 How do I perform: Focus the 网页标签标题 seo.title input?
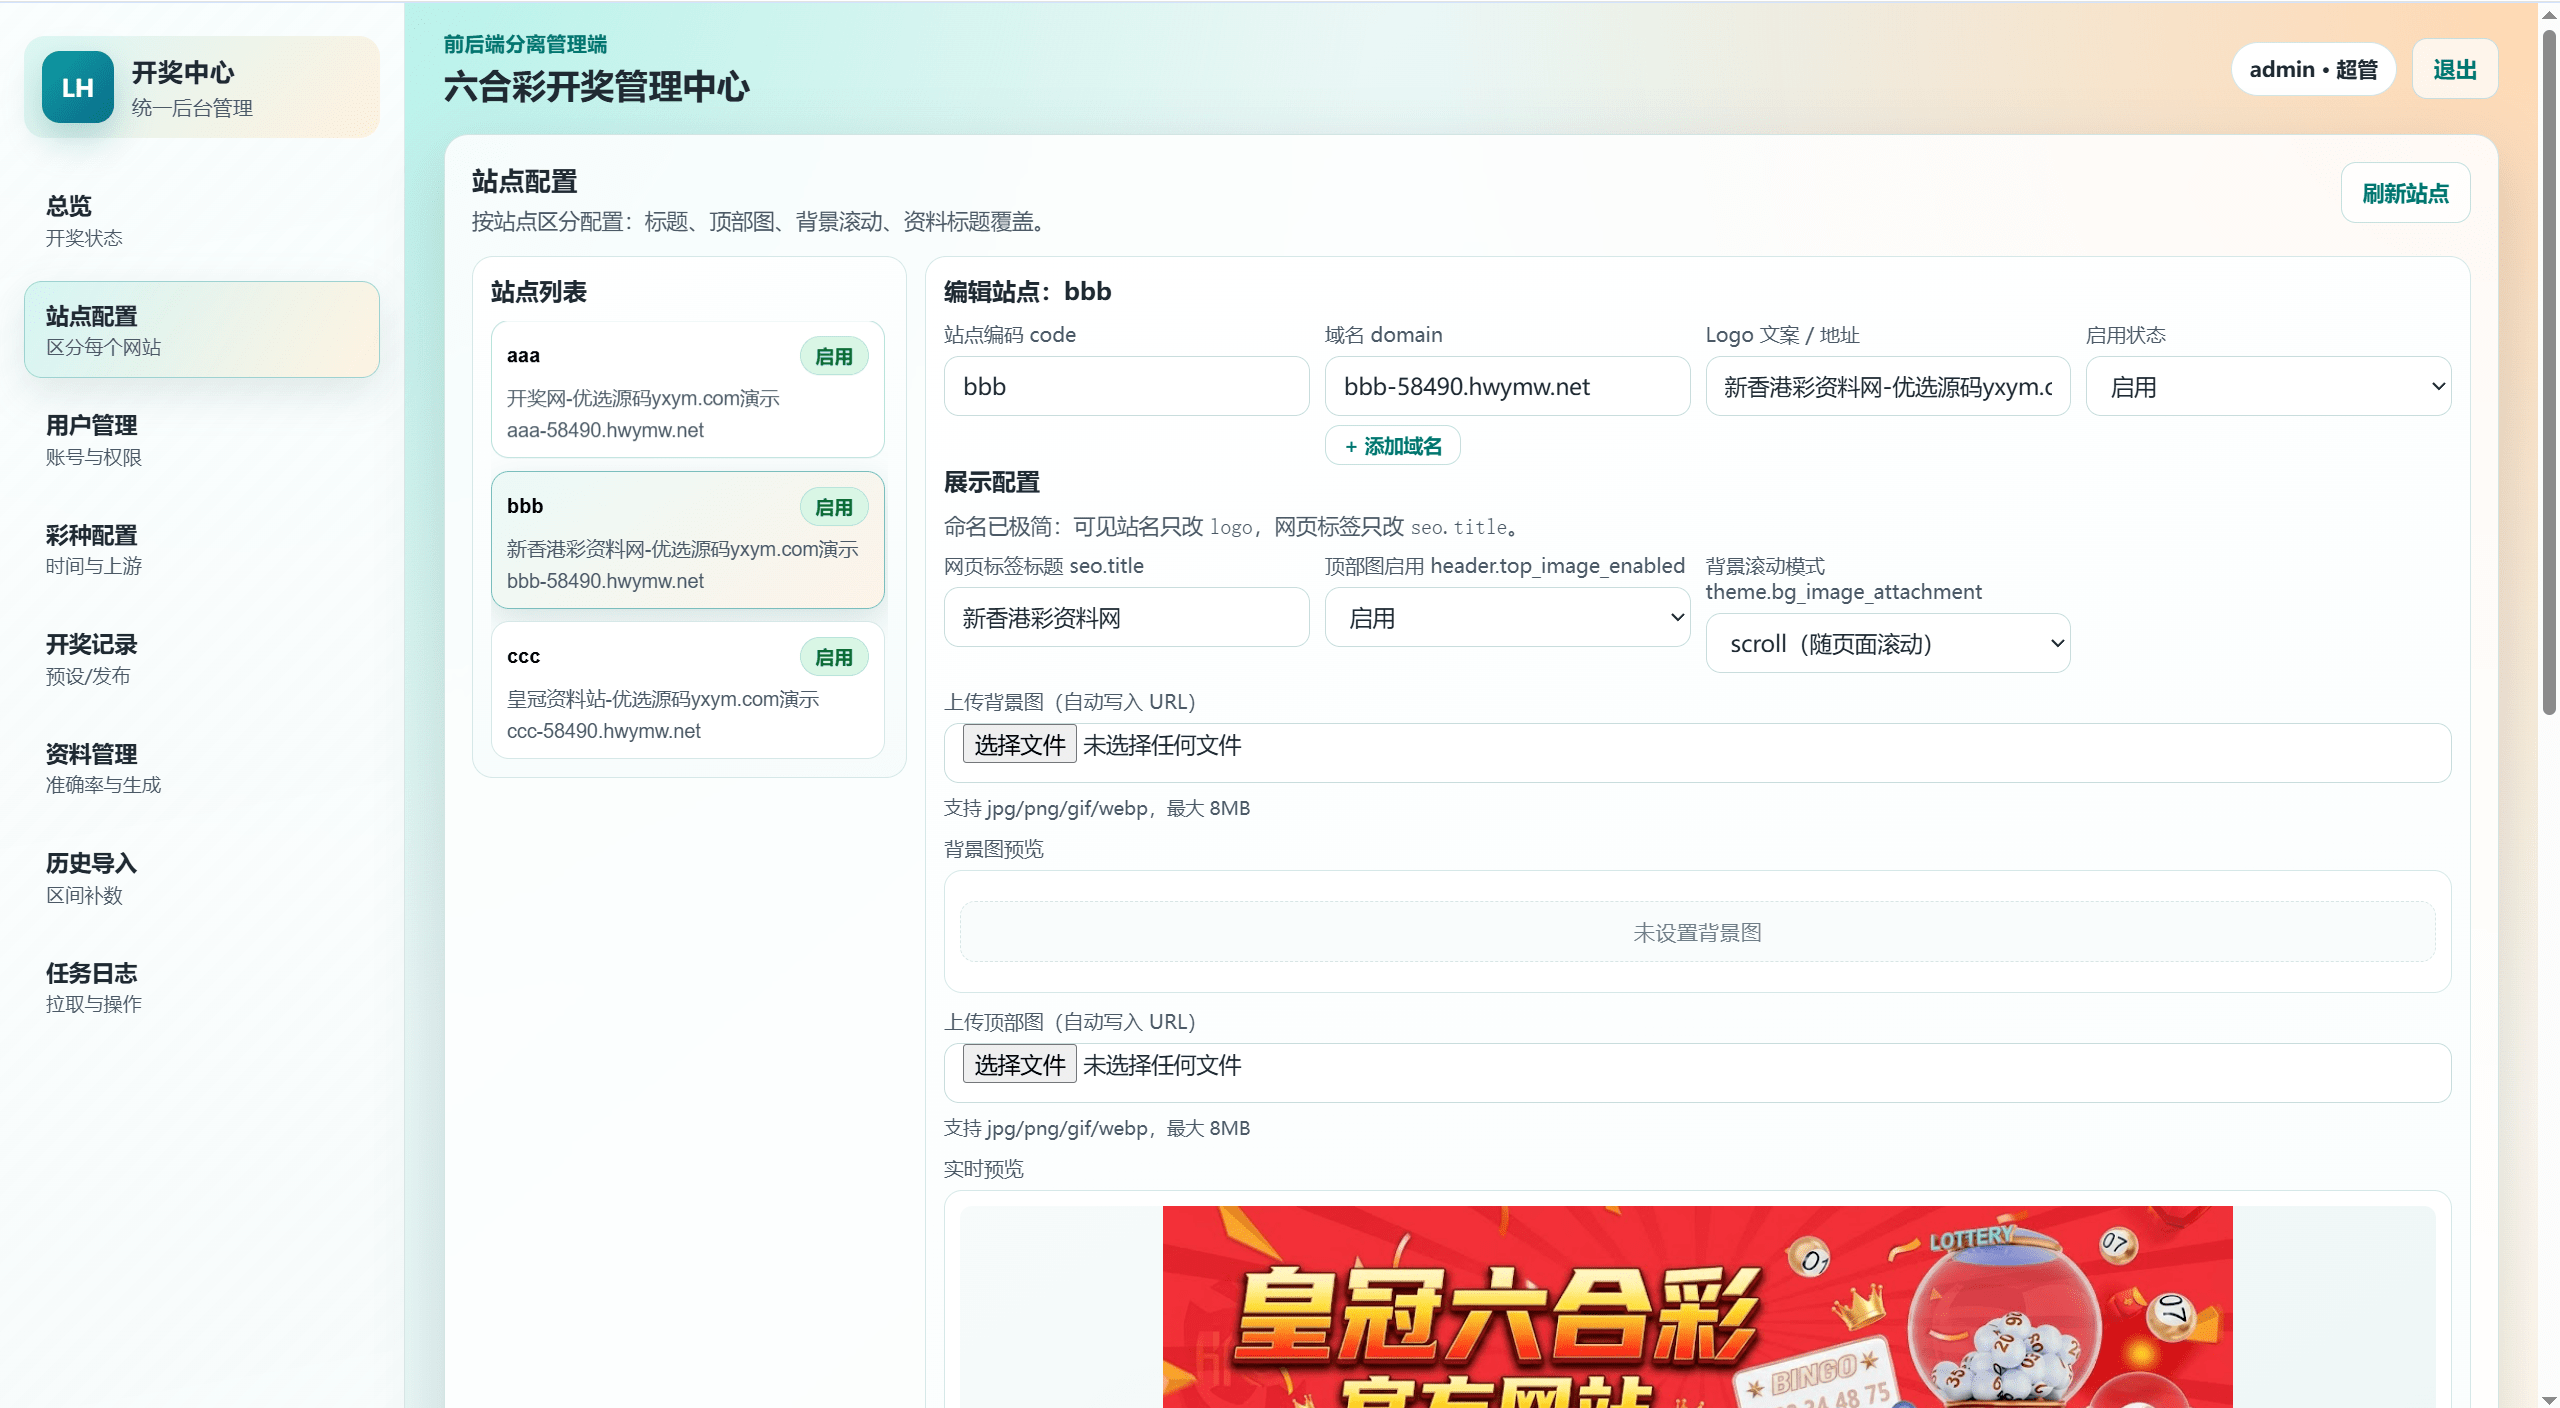click(x=1127, y=617)
